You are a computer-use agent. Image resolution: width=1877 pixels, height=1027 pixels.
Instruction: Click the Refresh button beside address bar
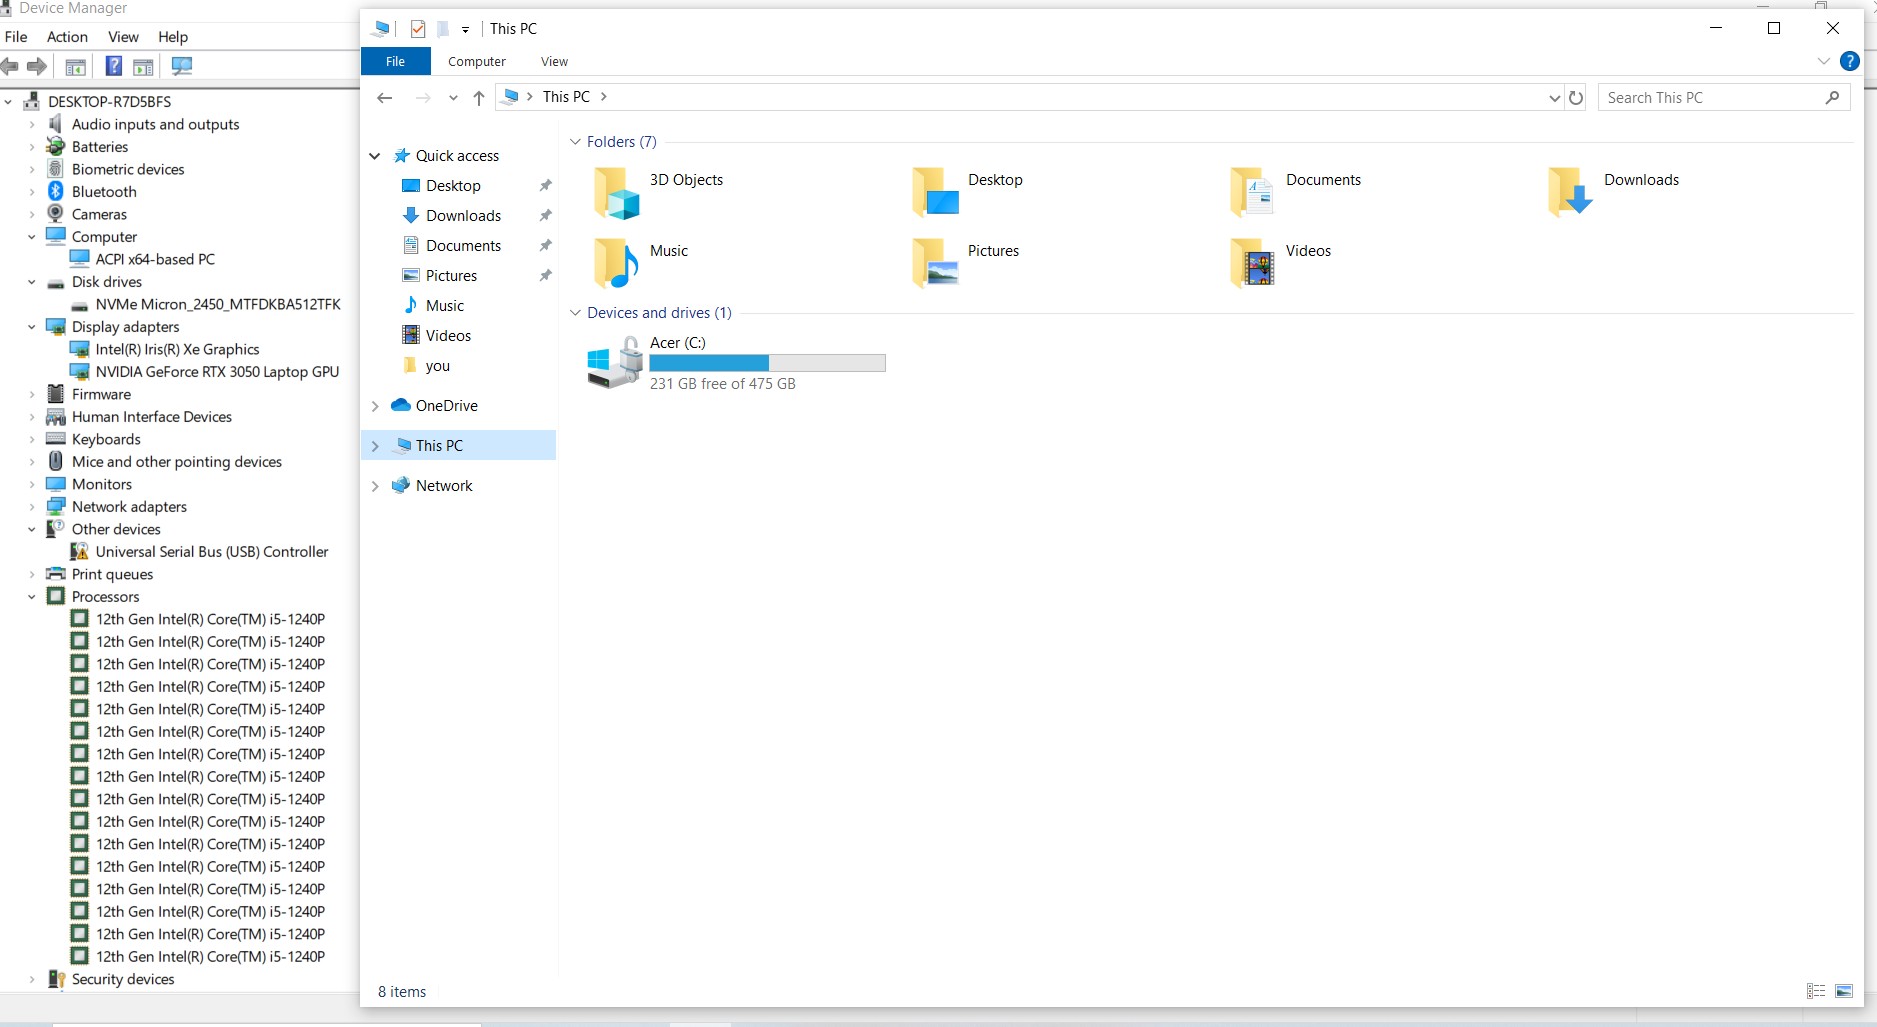(1576, 98)
